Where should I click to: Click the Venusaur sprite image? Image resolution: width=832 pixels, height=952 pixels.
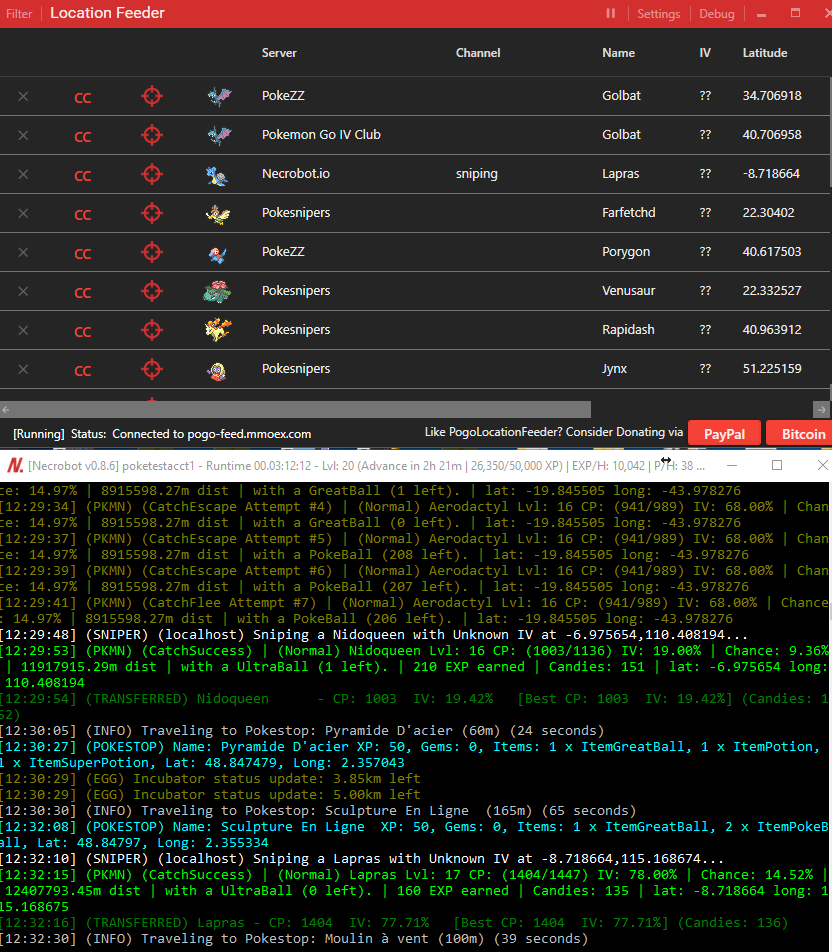(x=217, y=291)
